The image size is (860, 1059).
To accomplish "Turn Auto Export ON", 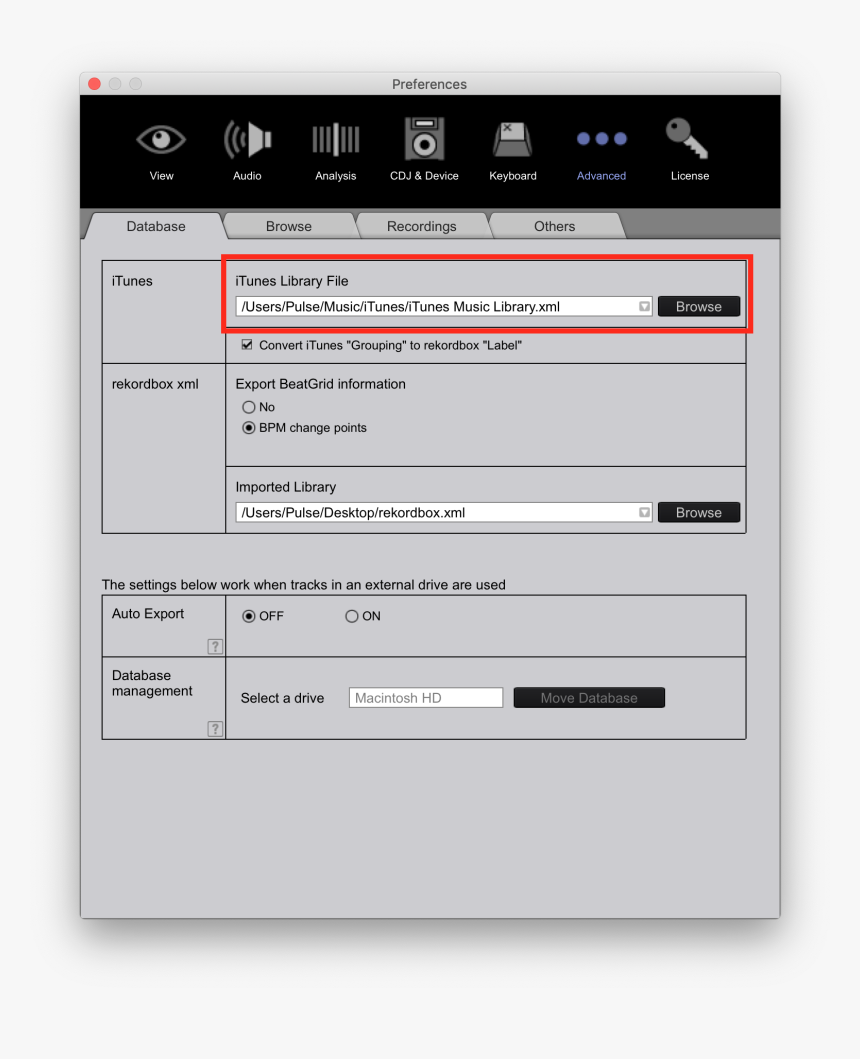I will click(351, 616).
